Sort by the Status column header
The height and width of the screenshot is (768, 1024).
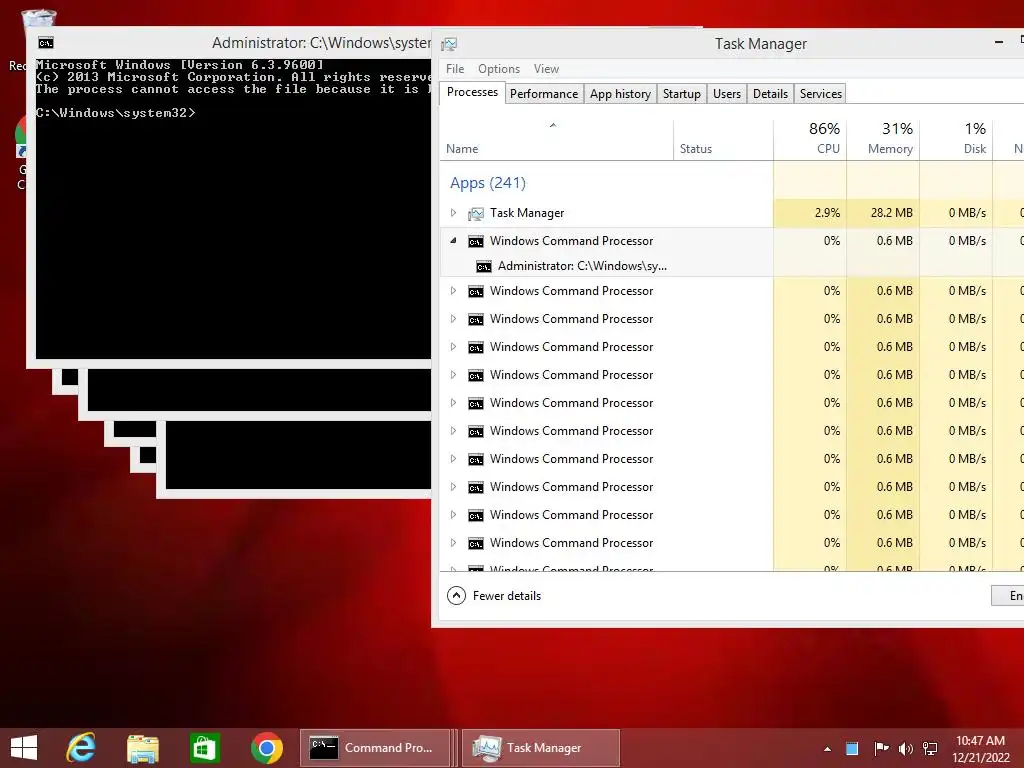point(724,140)
